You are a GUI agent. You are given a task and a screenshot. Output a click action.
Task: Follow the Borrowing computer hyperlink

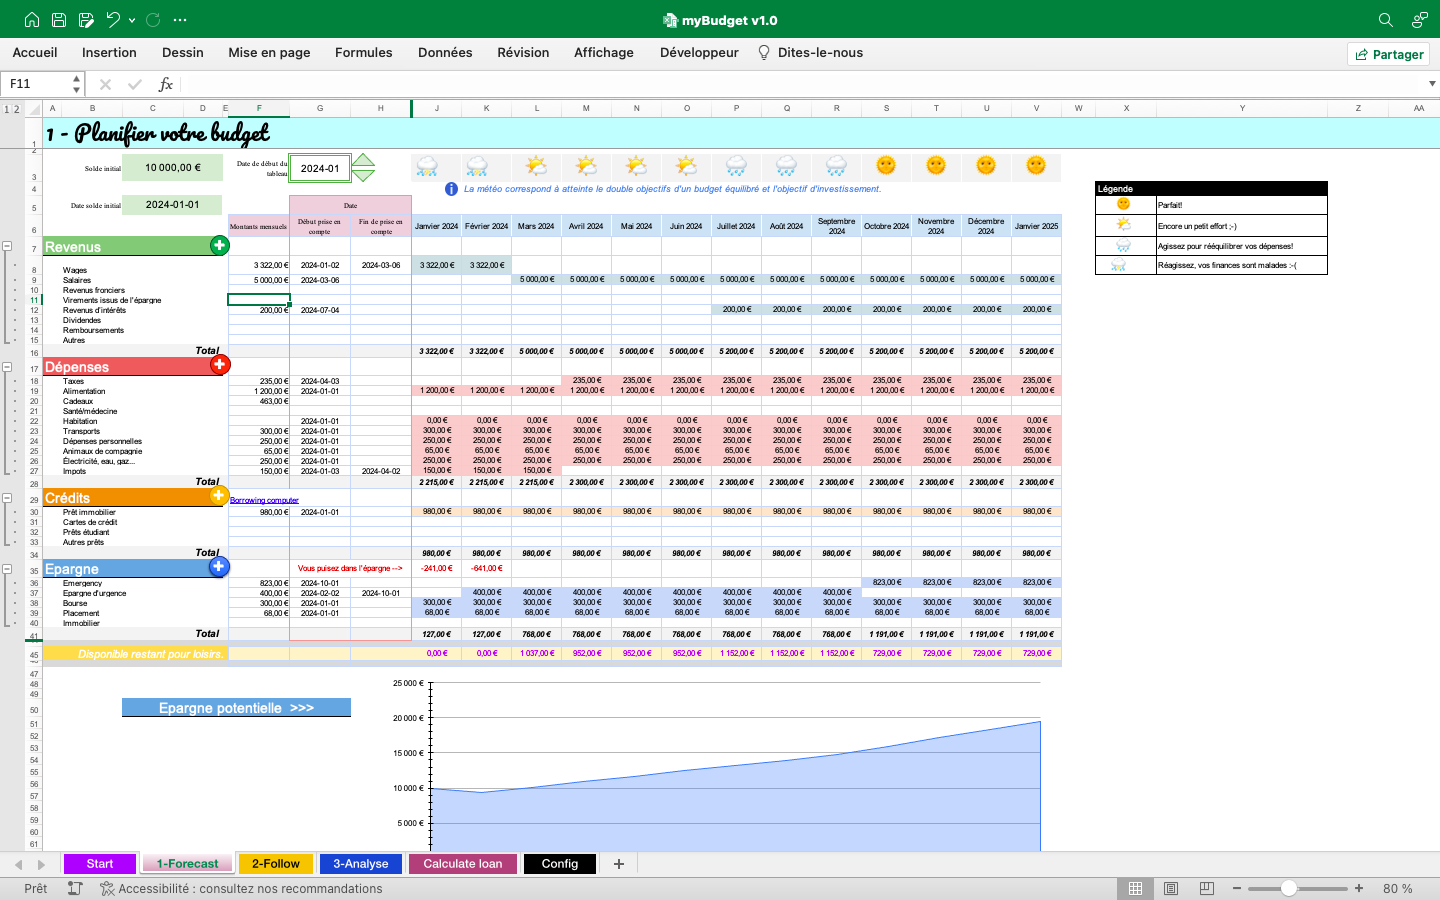tap(262, 499)
